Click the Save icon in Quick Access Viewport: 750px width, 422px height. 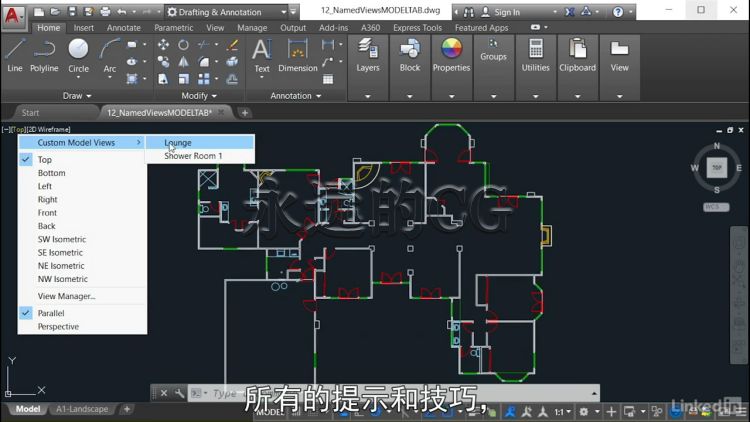click(x=72, y=11)
